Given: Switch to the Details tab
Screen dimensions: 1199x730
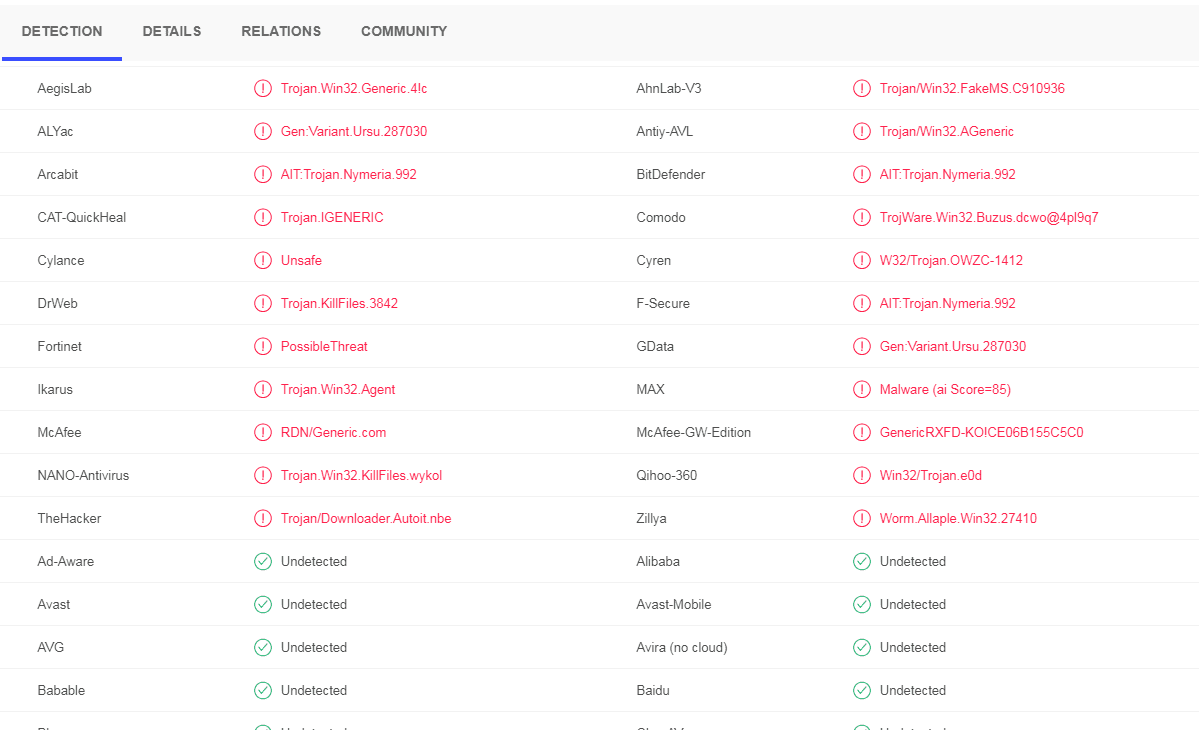Looking at the screenshot, I should coord(172,31).
